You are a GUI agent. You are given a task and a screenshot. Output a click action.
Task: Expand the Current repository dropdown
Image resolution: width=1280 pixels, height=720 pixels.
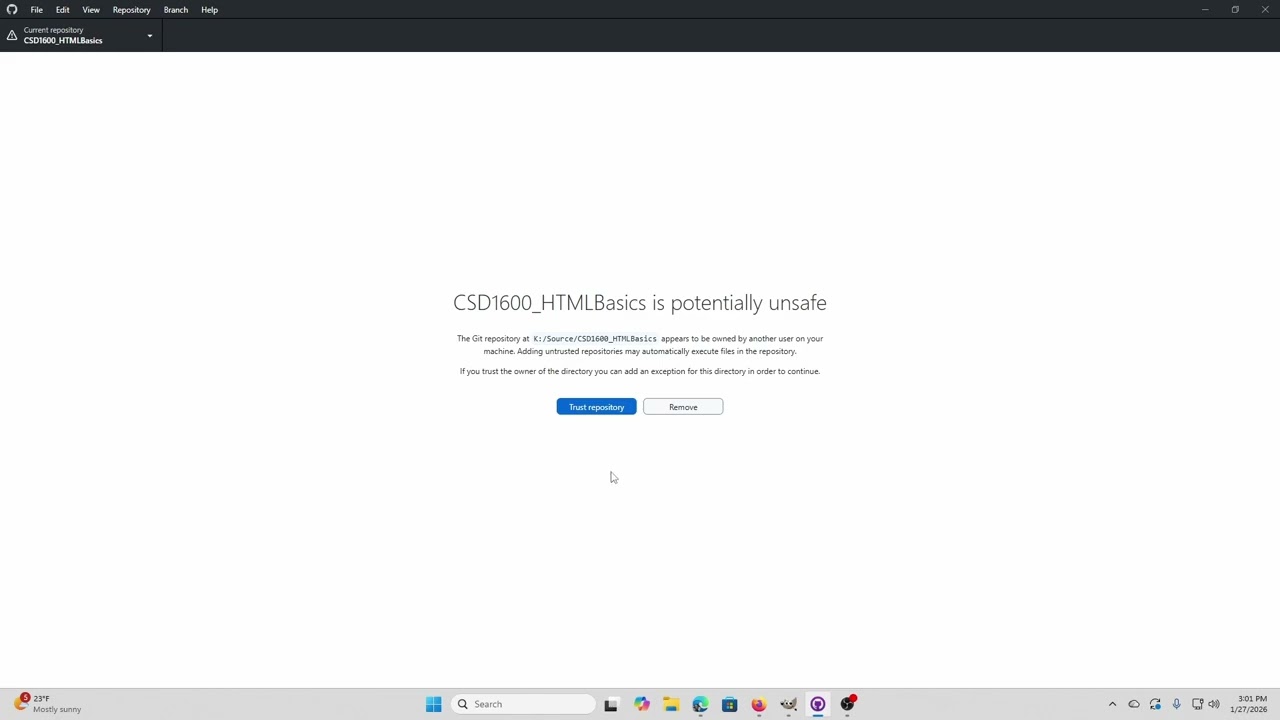point(81,35)
